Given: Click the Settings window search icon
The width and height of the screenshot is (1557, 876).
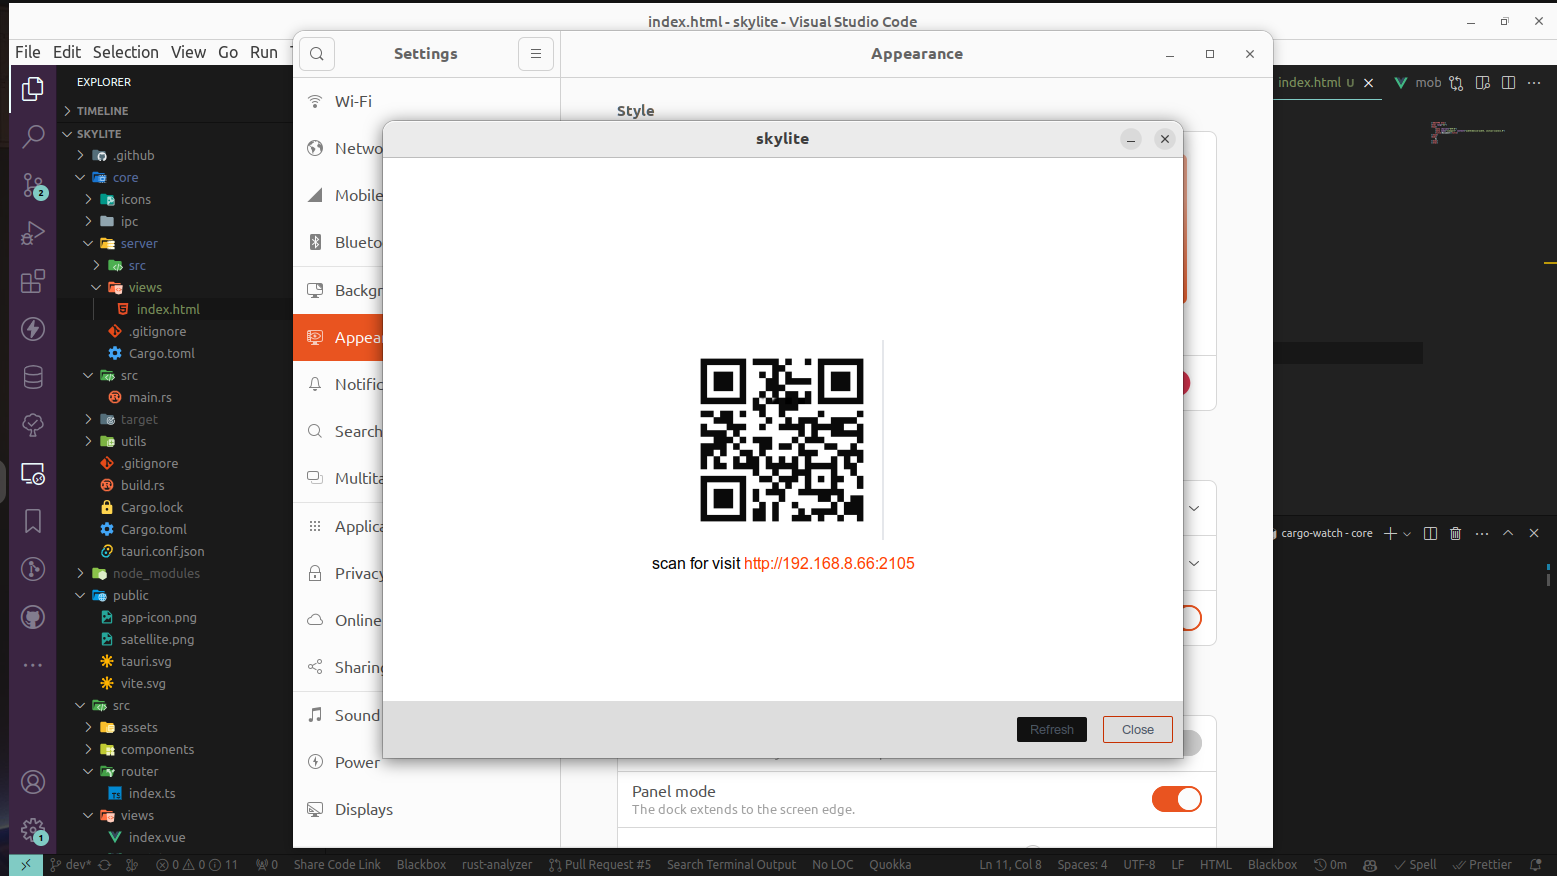Looking at the screenshot, I should [316, 54].
